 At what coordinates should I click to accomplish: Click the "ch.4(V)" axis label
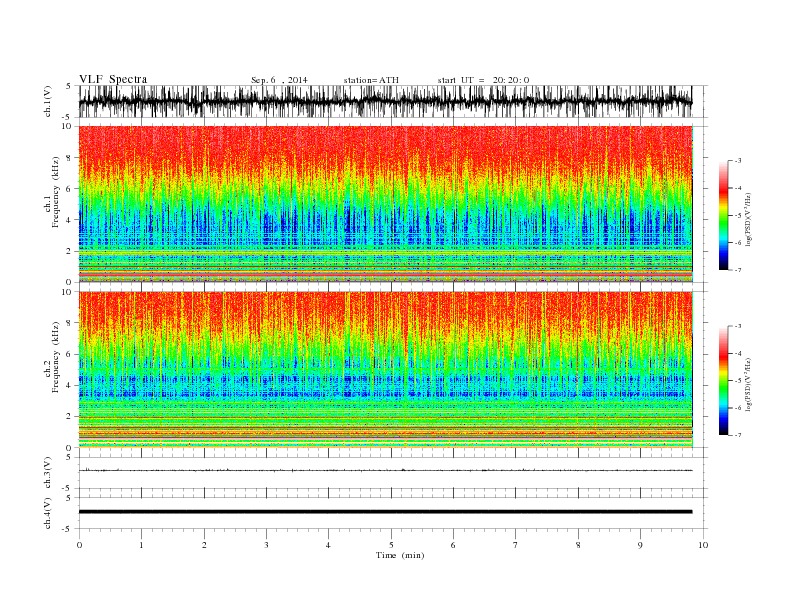point(48,513)
